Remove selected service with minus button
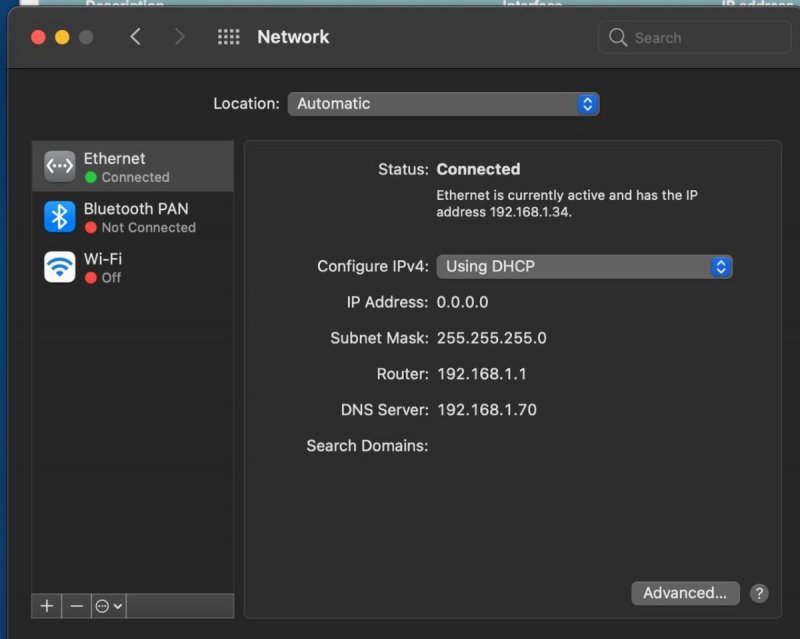Image resolution: width=800 pixels, height=639 pixels. pyautogui.click(x=76, y=606)
